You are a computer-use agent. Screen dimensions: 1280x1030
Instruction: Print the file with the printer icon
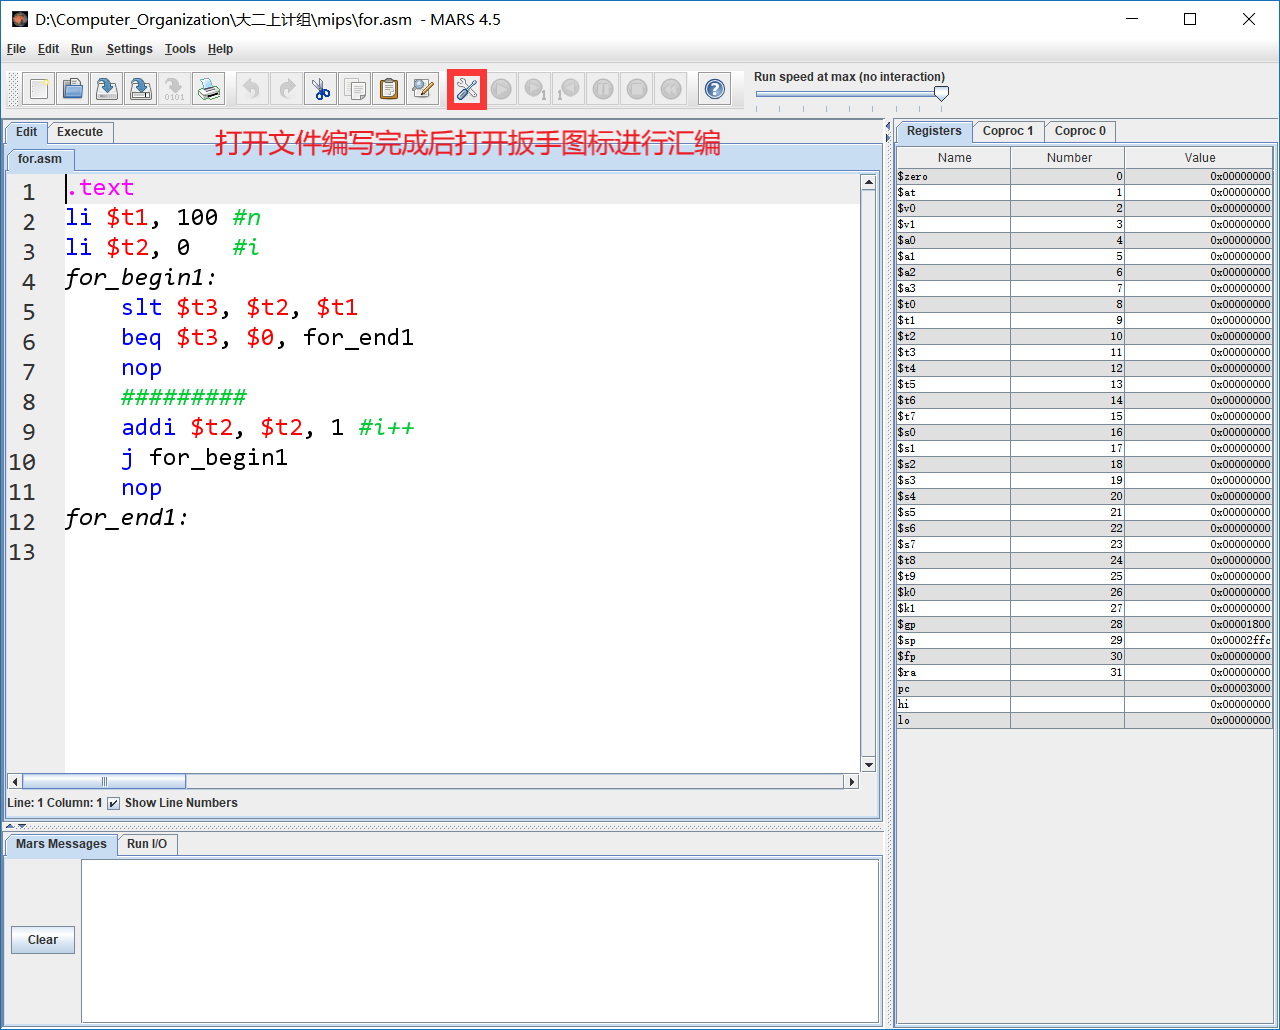click(209, 89)
